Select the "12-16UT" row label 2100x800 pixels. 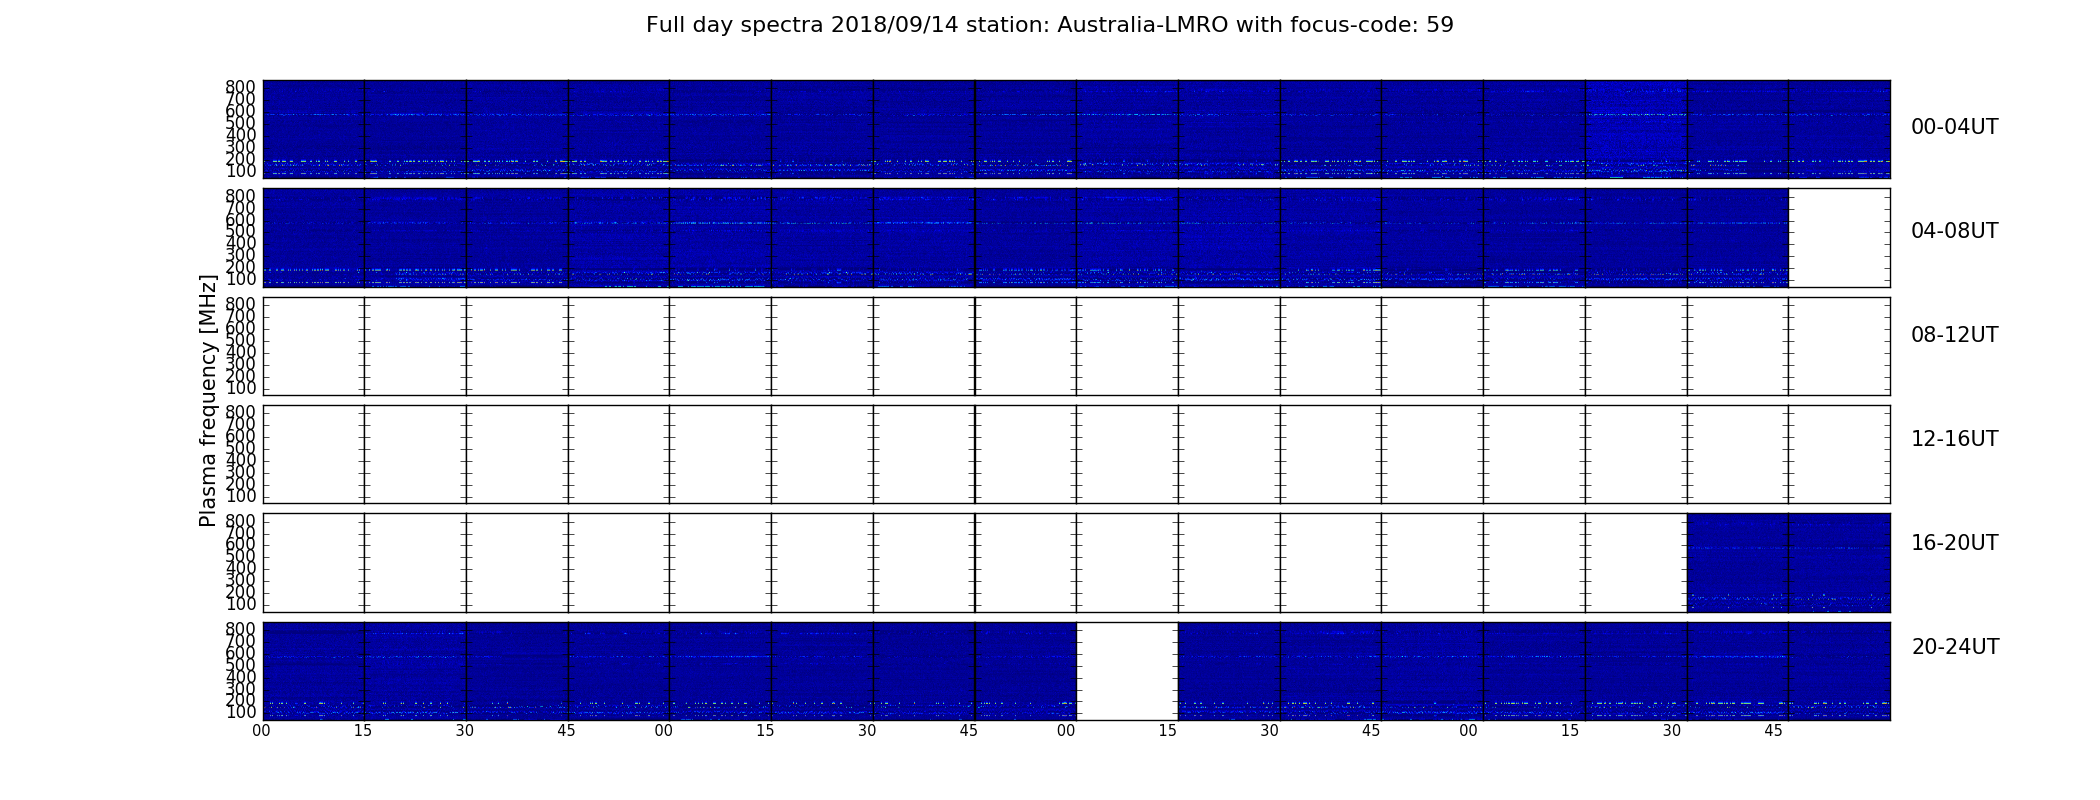[x=1954, y=439]
